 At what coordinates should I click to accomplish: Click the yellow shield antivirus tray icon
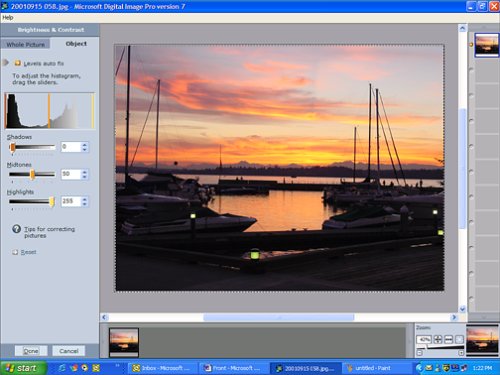(x=446, y=368)
